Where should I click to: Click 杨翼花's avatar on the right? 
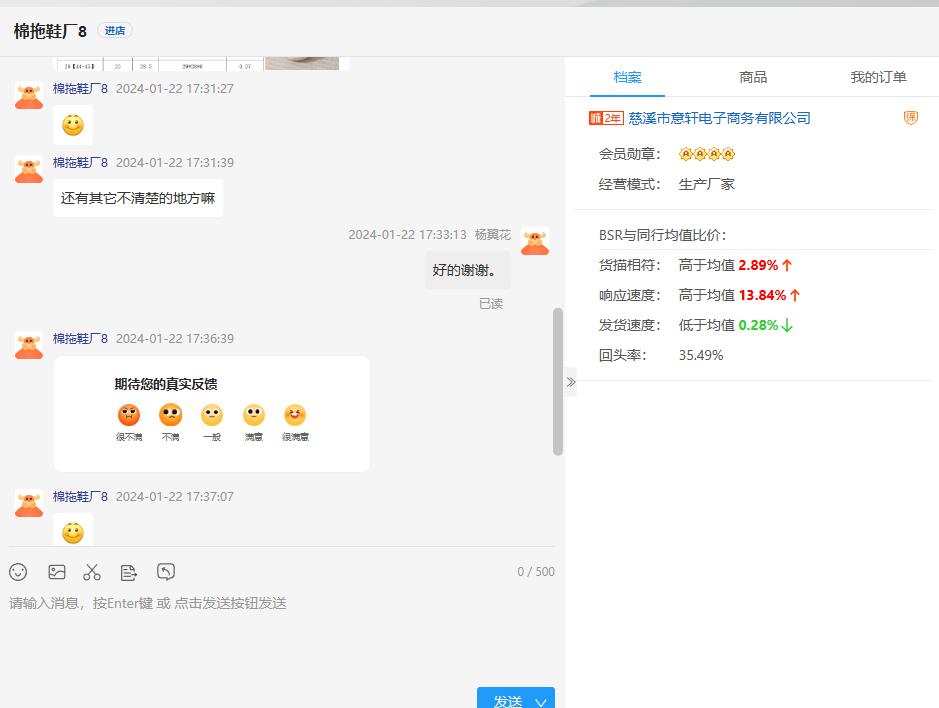pyautogui.click(x=535, y=242)
